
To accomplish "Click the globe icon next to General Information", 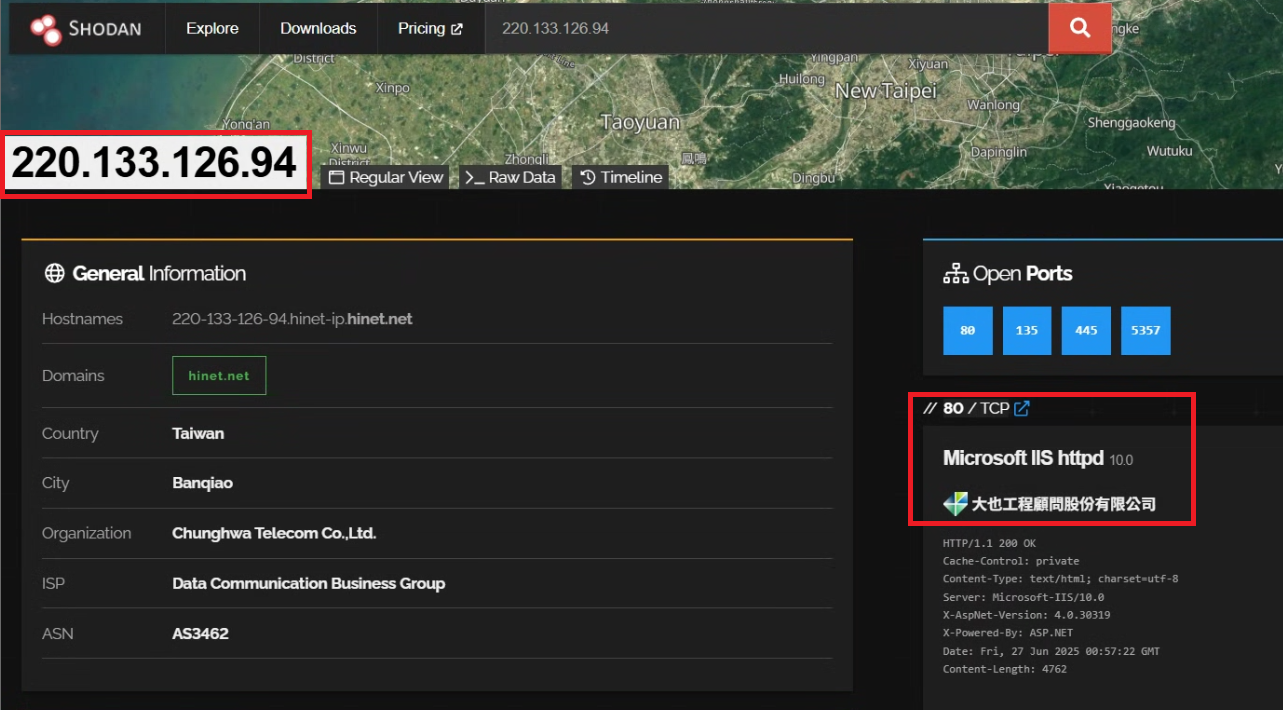I will coord(55,273).
